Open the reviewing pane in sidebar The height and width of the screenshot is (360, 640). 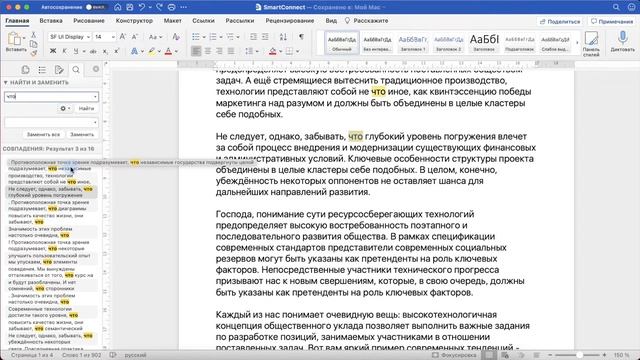tap(59, 70)
